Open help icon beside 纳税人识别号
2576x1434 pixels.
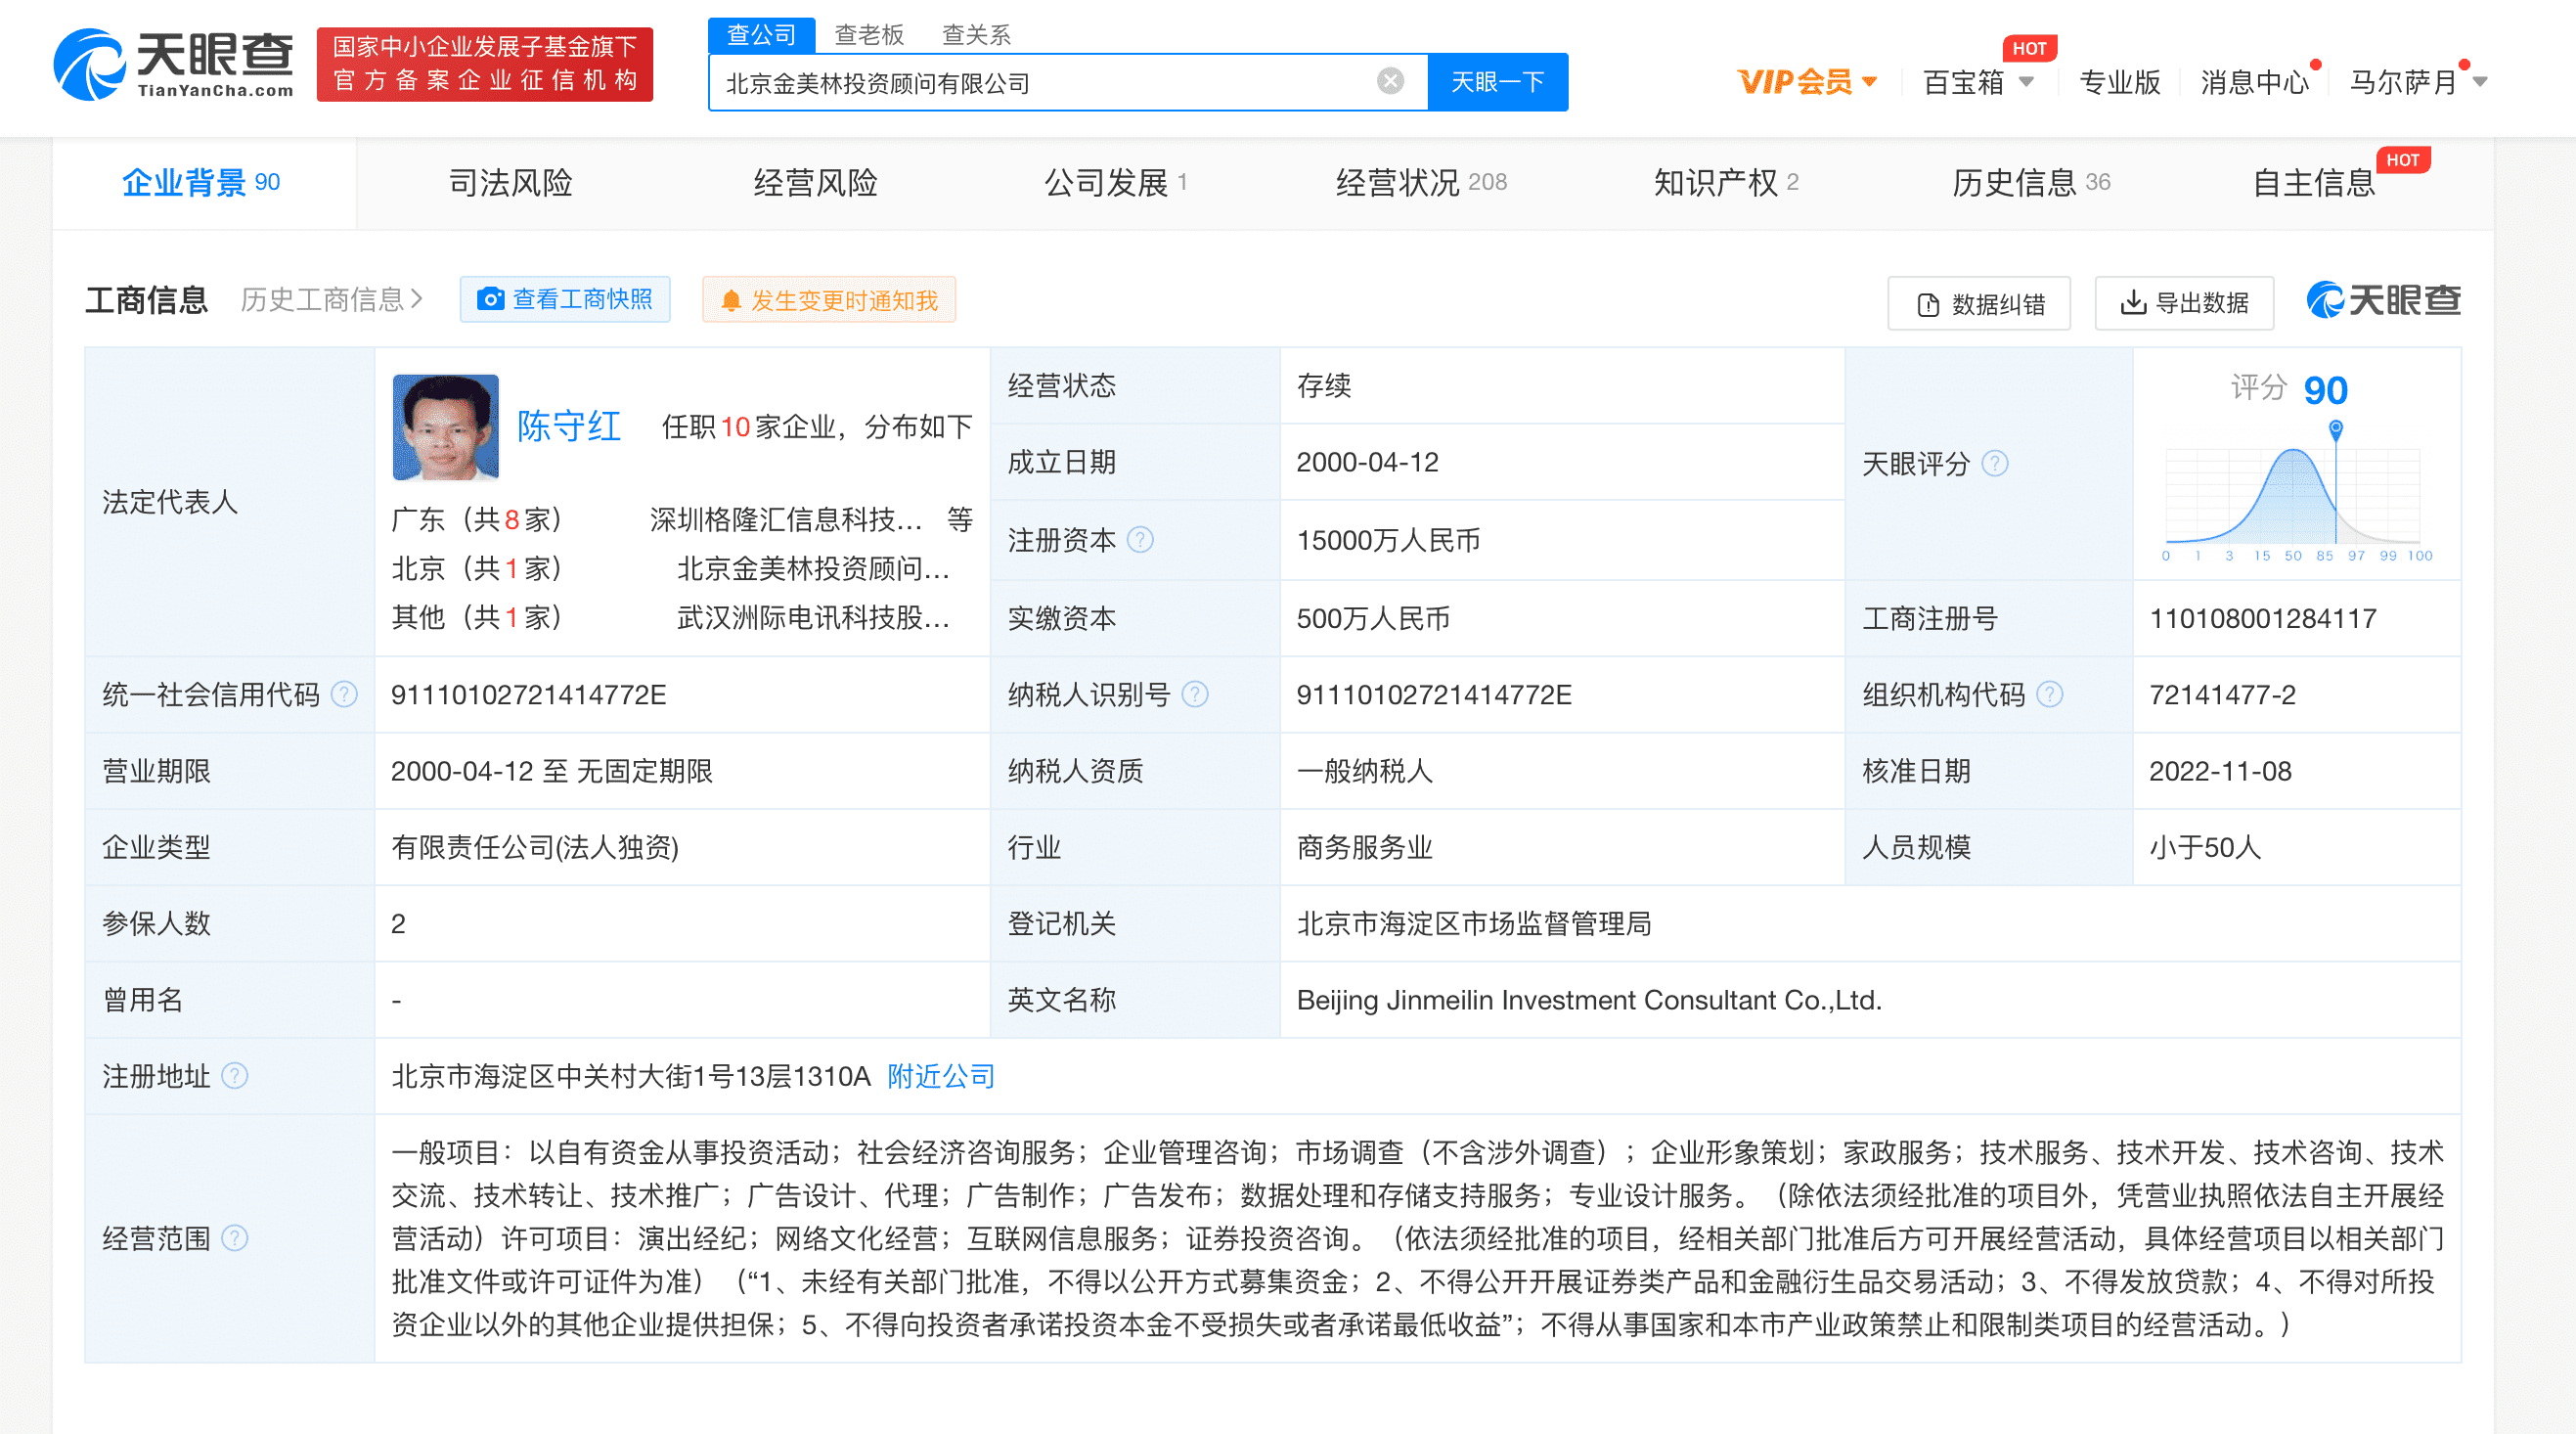[x=1195, y=694]
